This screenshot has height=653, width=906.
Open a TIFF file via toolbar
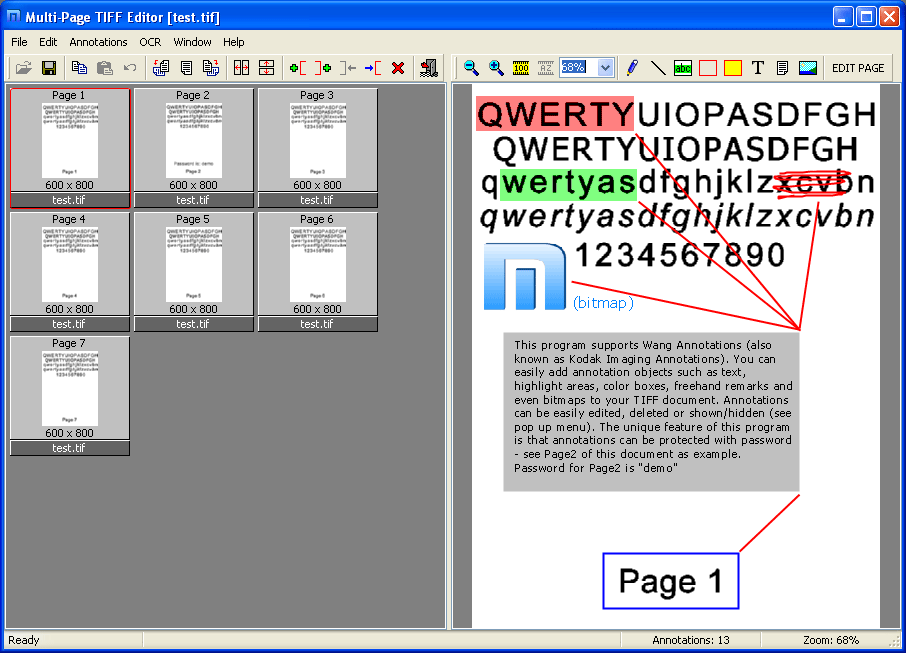click(x=23, y=68)
